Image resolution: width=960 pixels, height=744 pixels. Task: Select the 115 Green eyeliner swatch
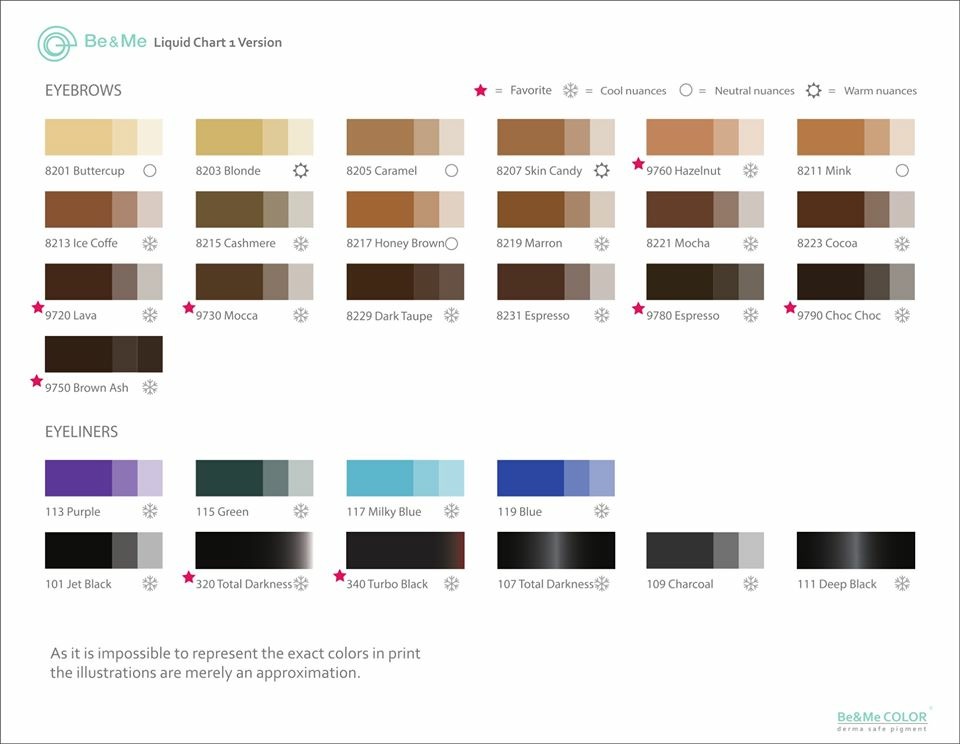(x=254, y=478)
